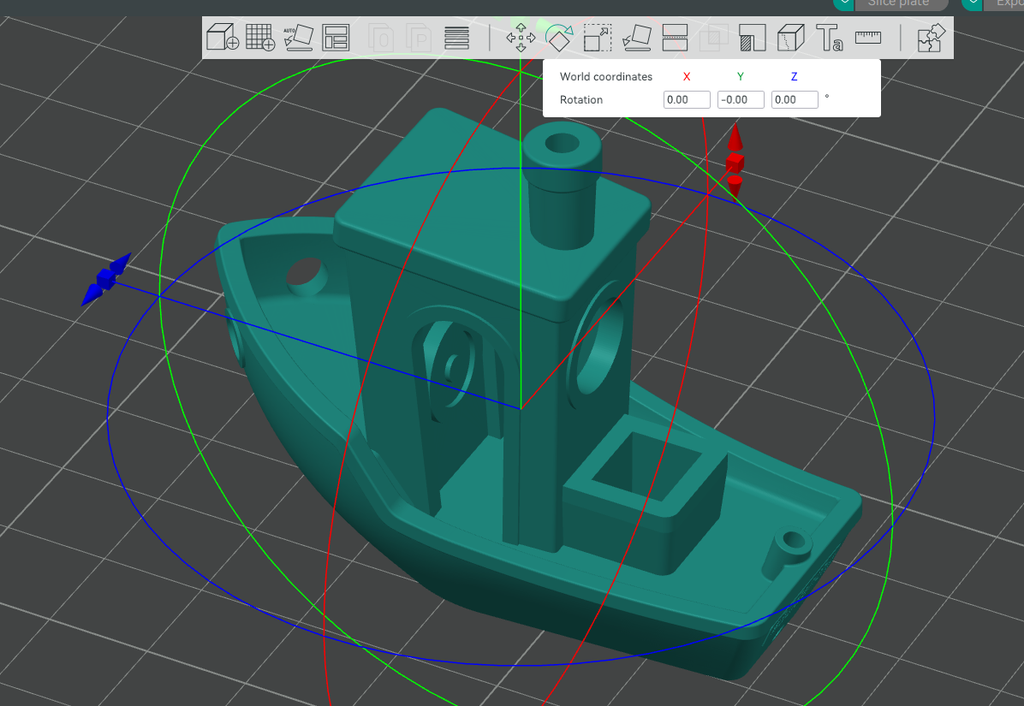Click the Slice plate button
The image size is (1024, 706).
(898, 4)
